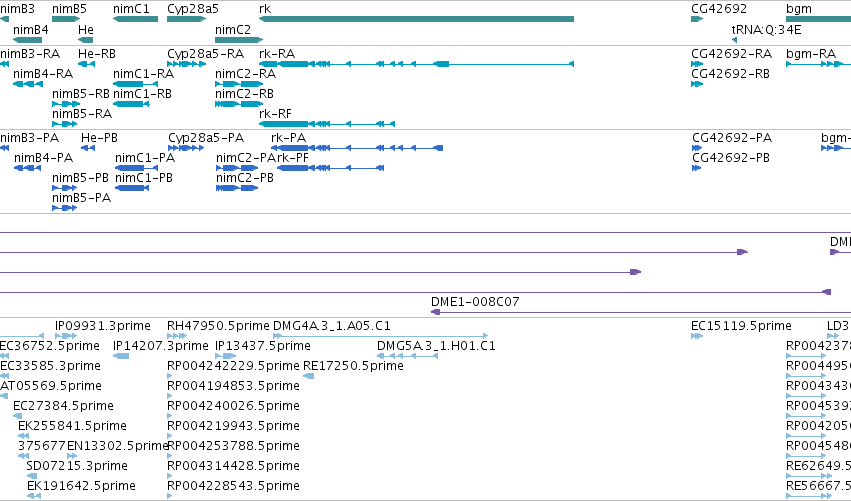Click EST EC36752.5prime
Image resolution: width=851 pixels, height=501 pixels.
49,346
